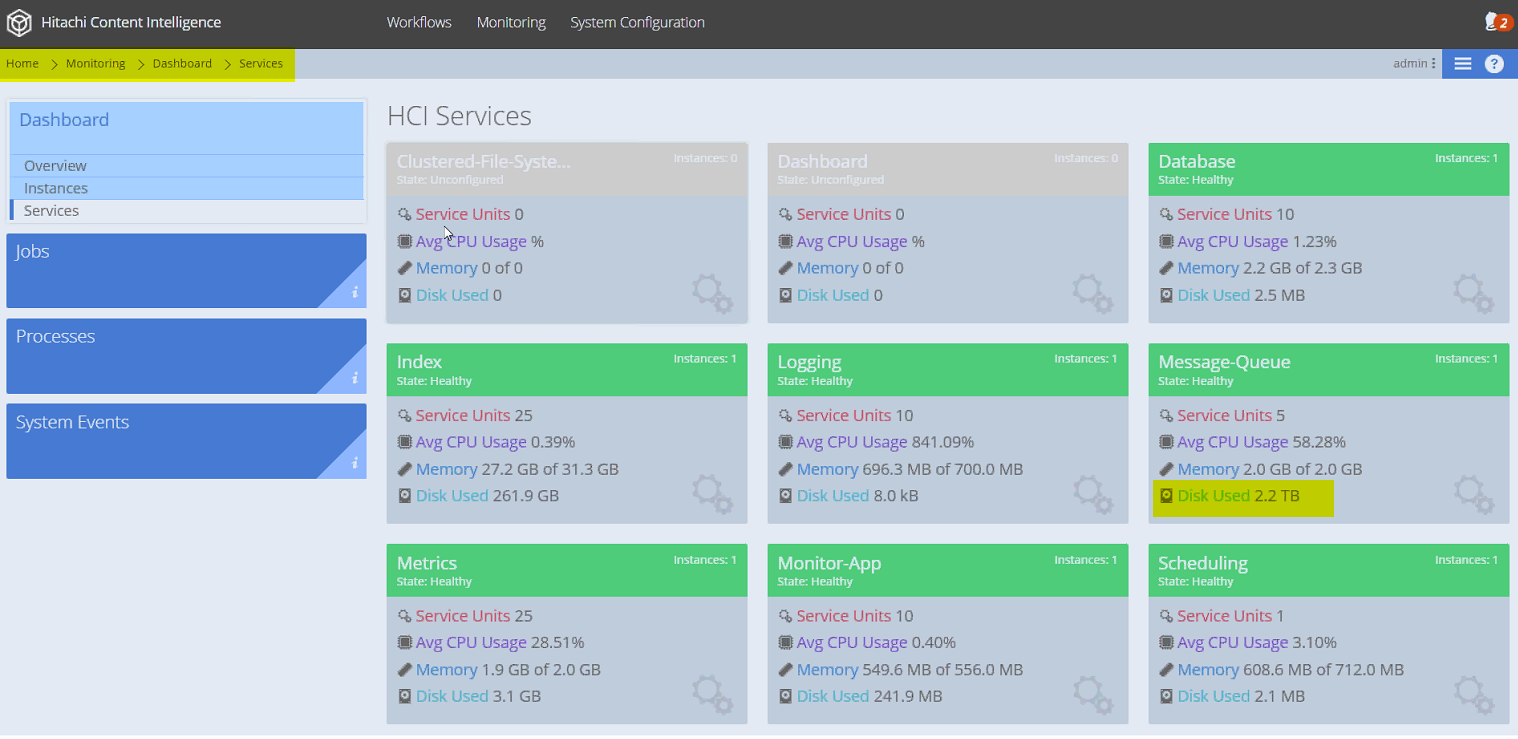
Task: Open the hamburger menu icon
Action: pos(1462,64)
